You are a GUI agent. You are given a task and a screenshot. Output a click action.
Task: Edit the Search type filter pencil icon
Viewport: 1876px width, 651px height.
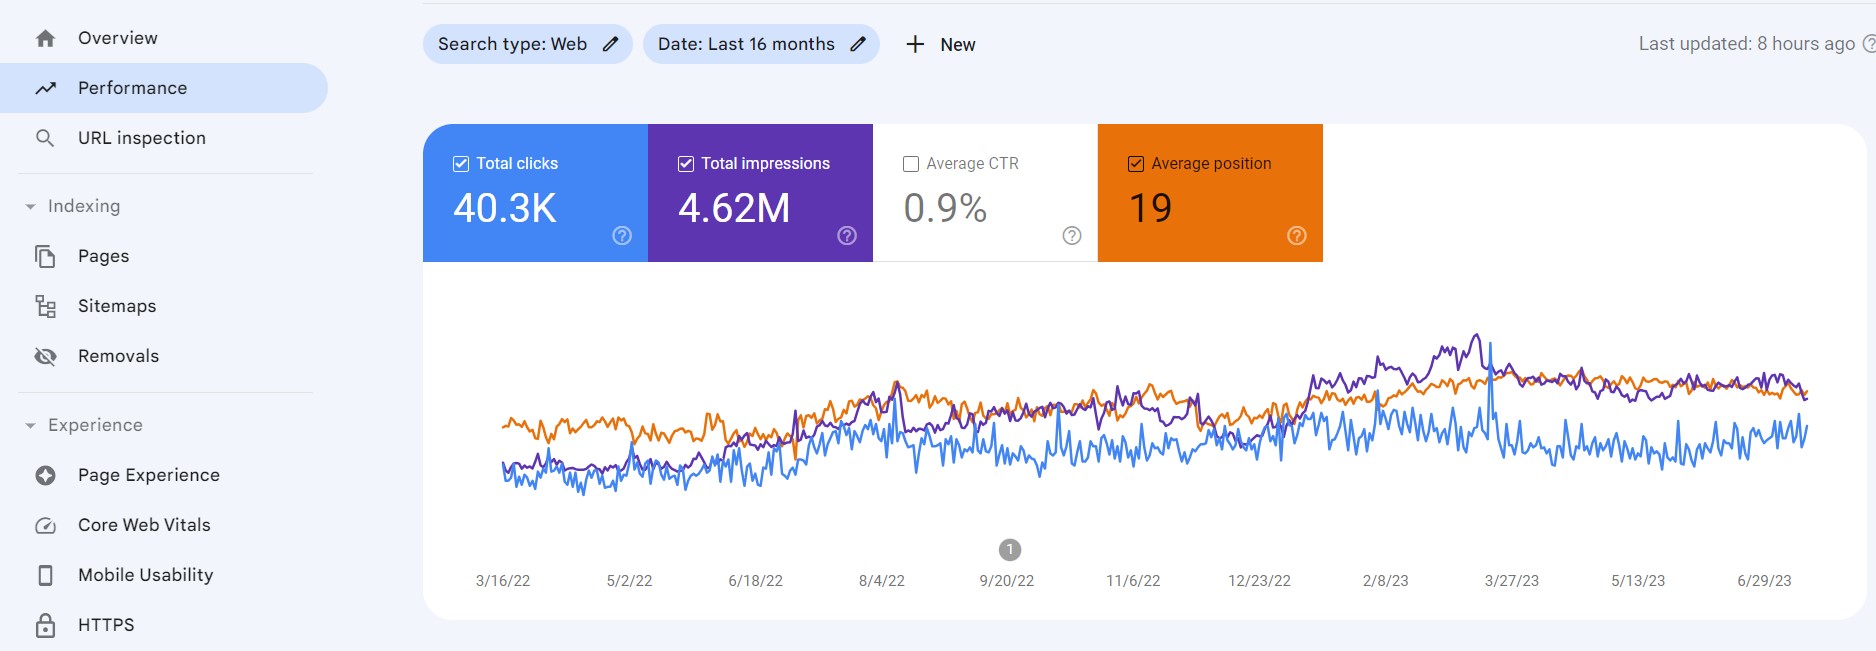(611, 44)
